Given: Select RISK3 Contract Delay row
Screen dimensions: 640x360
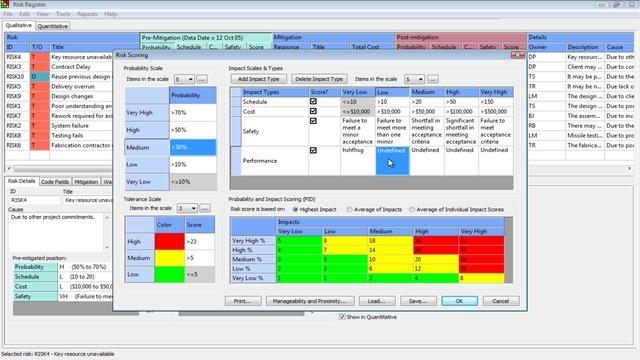Looking at the screenshot, I should pyautogui.click(x=58, y=67).
